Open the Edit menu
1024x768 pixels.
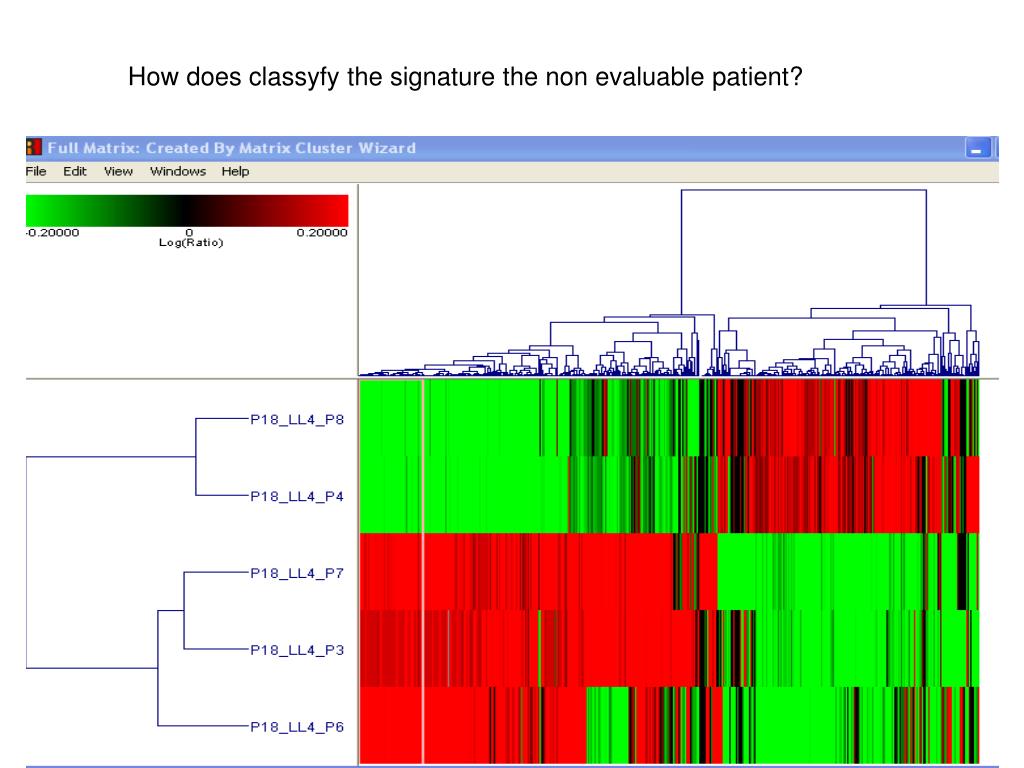[x=74, y=171]
